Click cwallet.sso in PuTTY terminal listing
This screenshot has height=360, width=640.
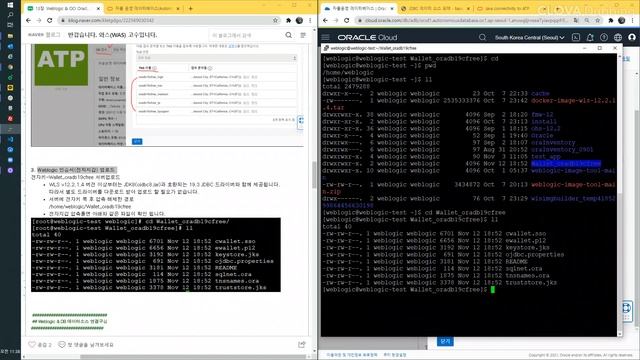[526, 234]
